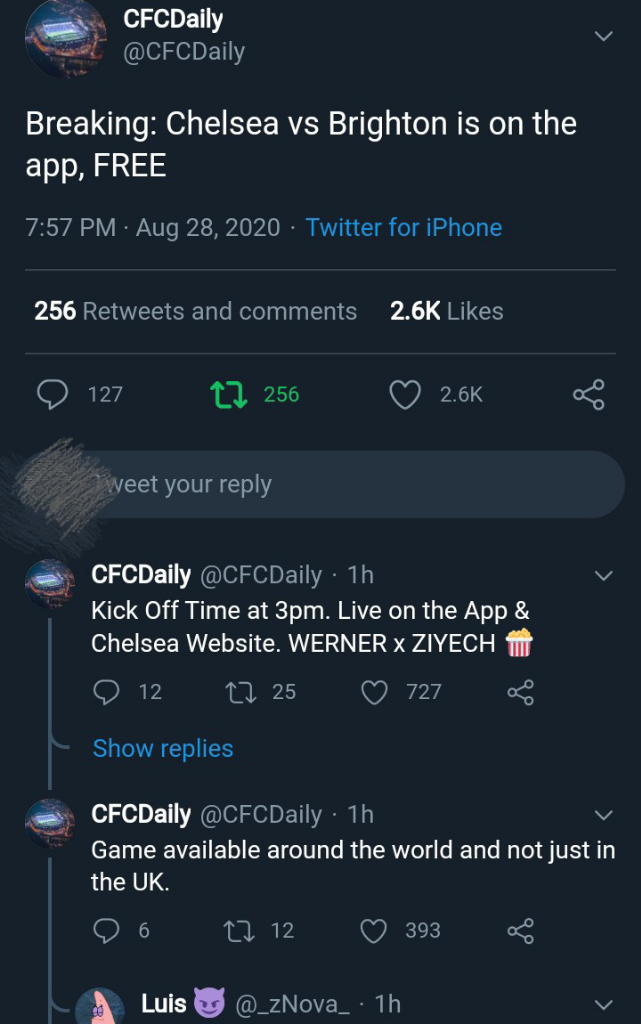
Task: Retweet the 'Game available around the world' tweet
Action: [x=239, y=931]
